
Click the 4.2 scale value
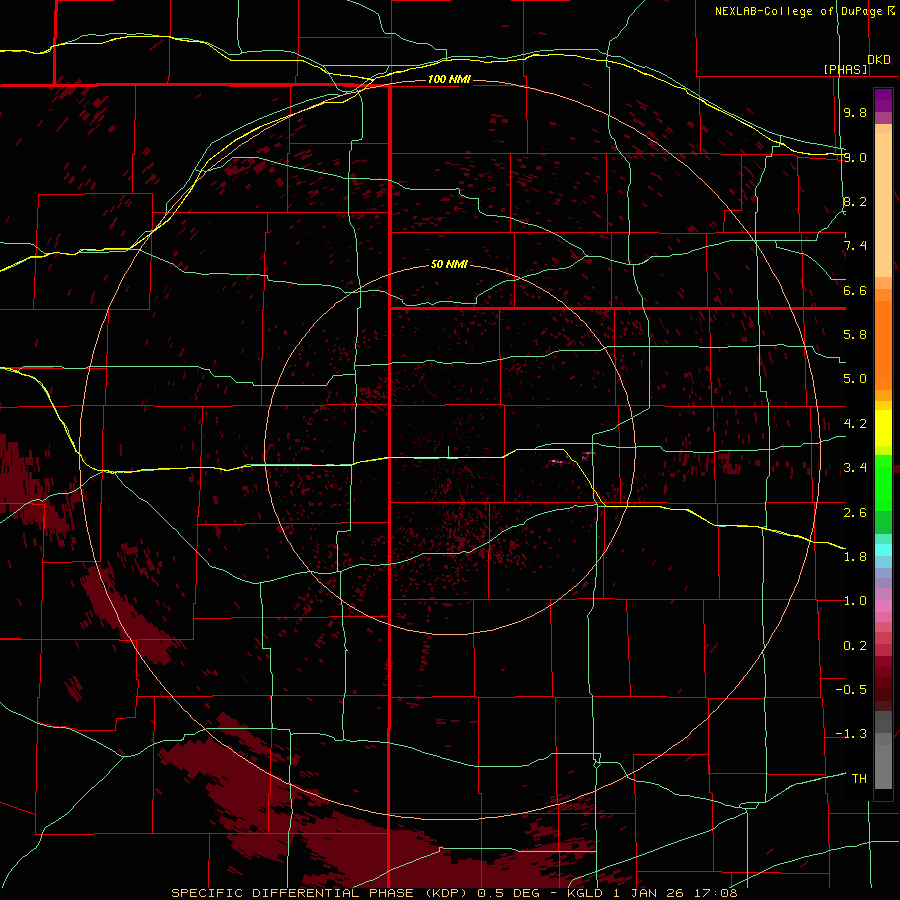855,424
